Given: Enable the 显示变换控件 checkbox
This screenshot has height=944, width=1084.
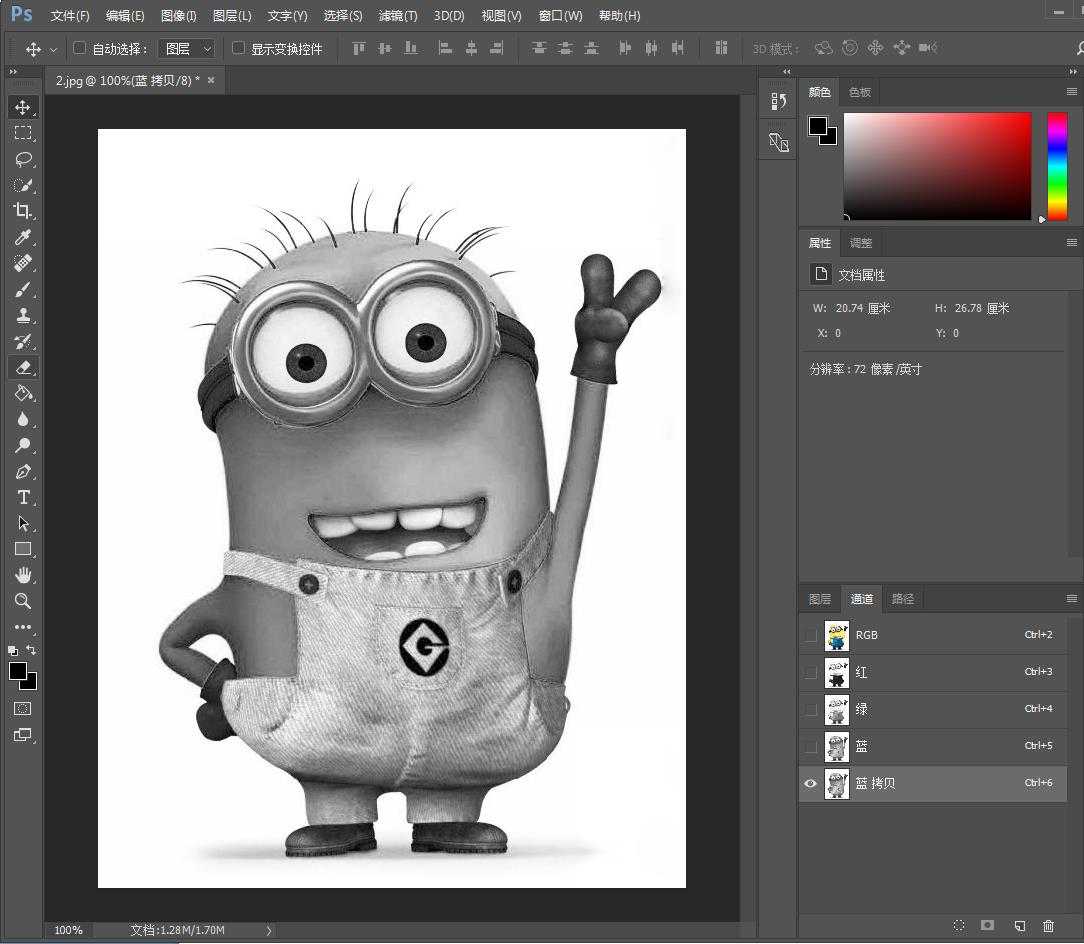Looking at the screenshot, I should pyautogui.click(x=238, y=48).
